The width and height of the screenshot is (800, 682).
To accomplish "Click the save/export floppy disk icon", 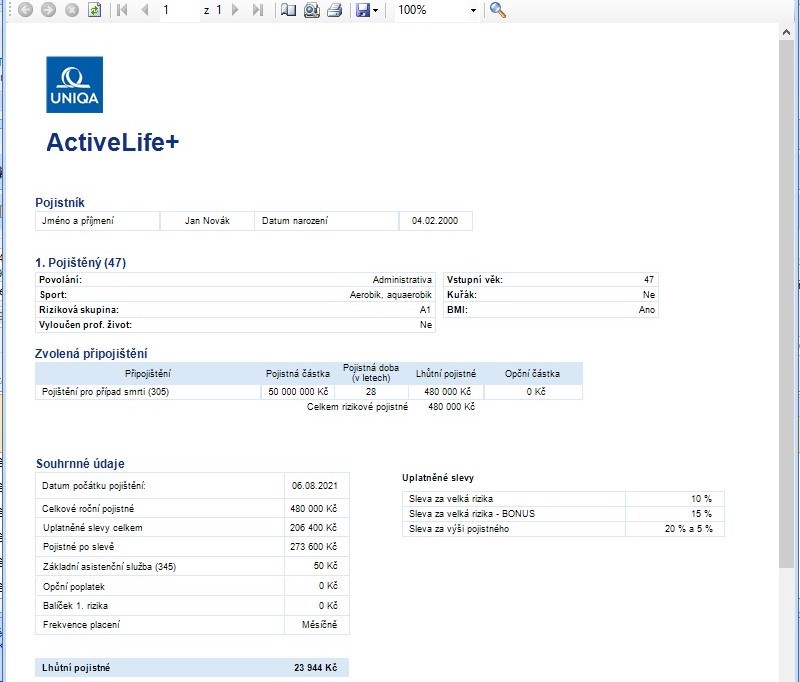I will coord(363,10).
